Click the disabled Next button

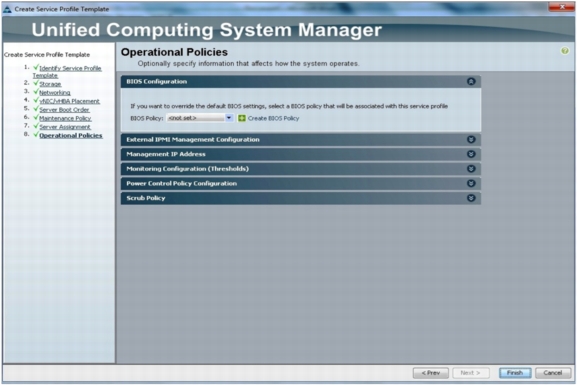470,373
